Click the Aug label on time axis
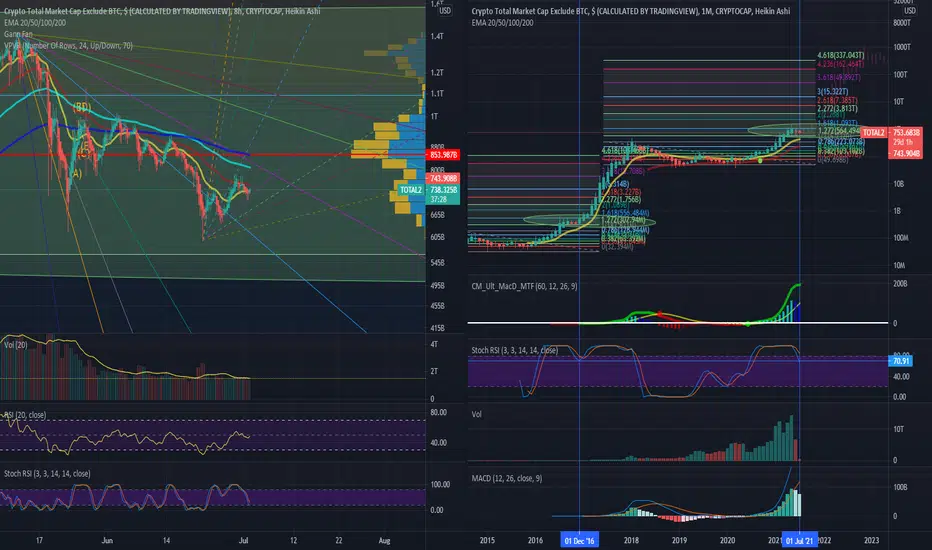The width and height of the screenshot is (932, 550). click(385, 540)
